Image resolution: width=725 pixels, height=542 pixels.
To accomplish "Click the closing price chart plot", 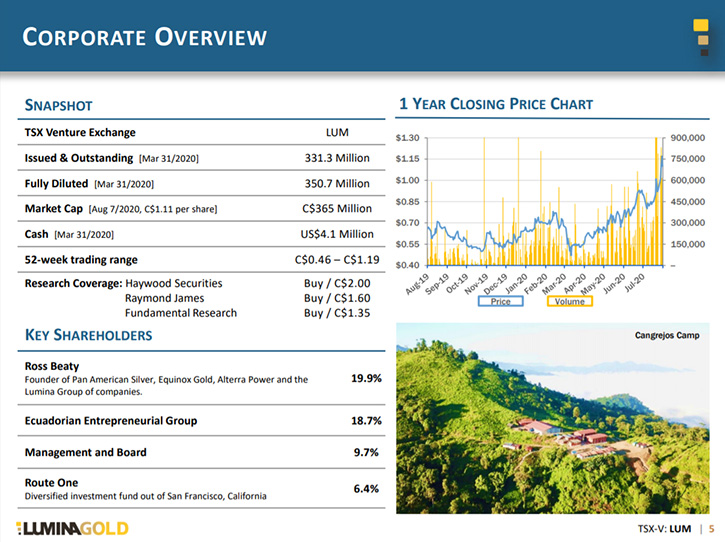I will point(545,202).
